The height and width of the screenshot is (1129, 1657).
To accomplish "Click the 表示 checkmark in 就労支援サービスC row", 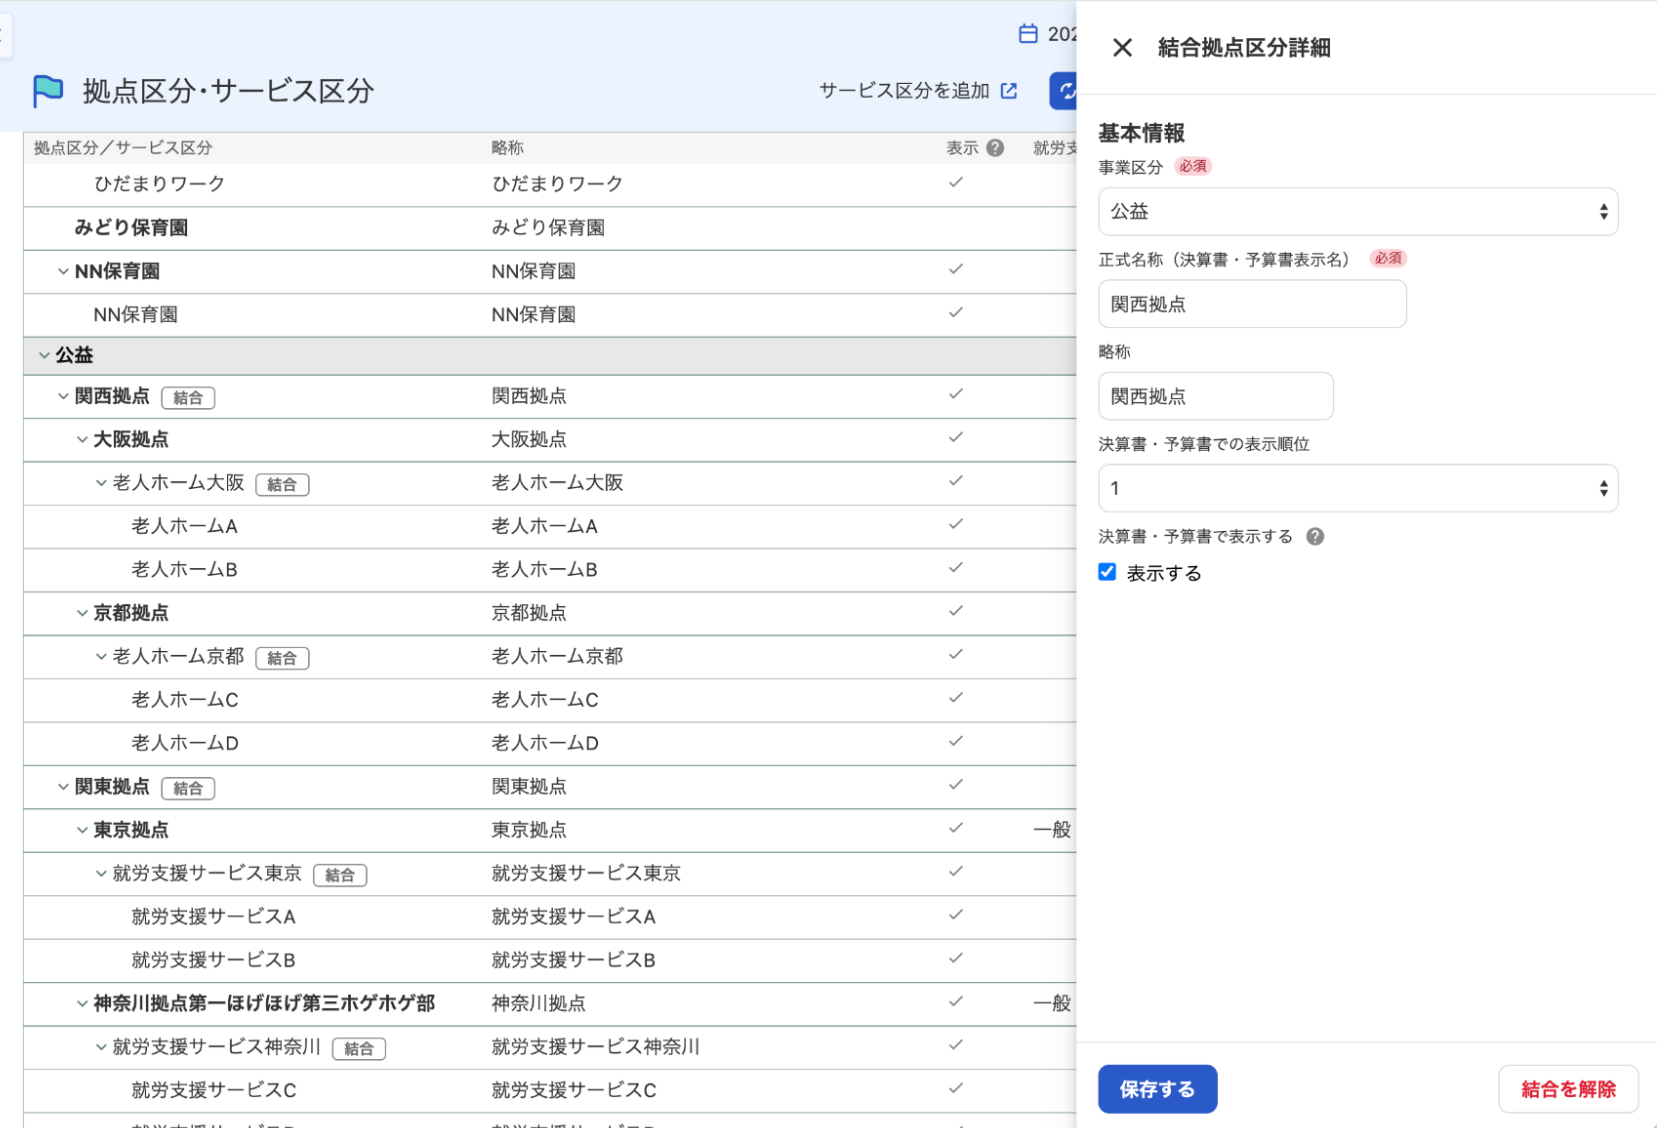I will [x=956, y=1088].
